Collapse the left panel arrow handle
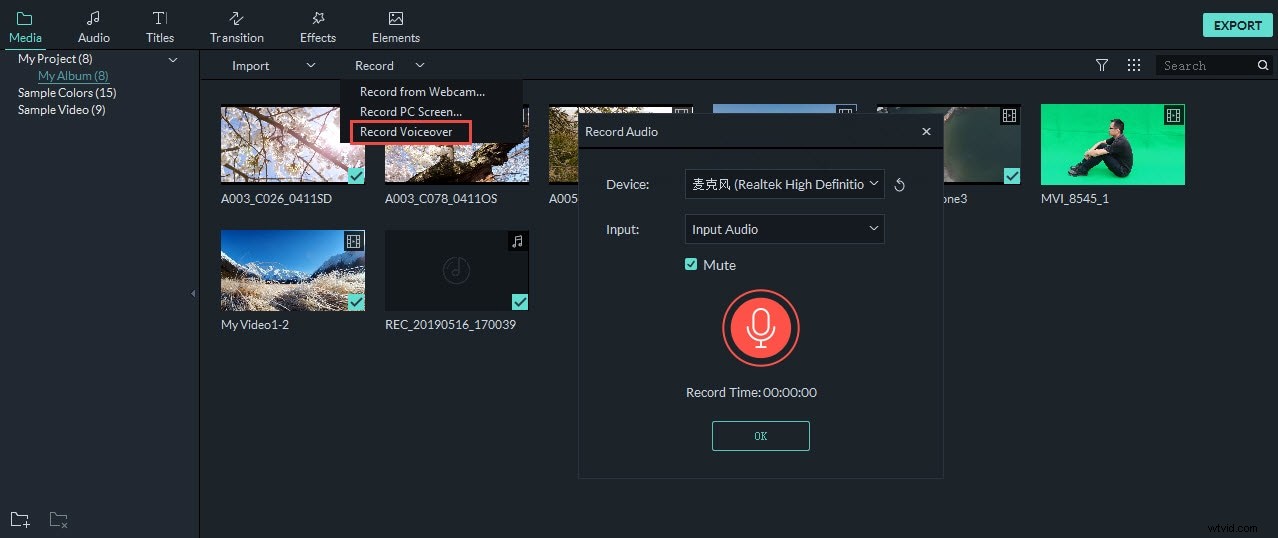Image resolution: width=1278 pixels, height=538 pixels. tap(193, 294)
